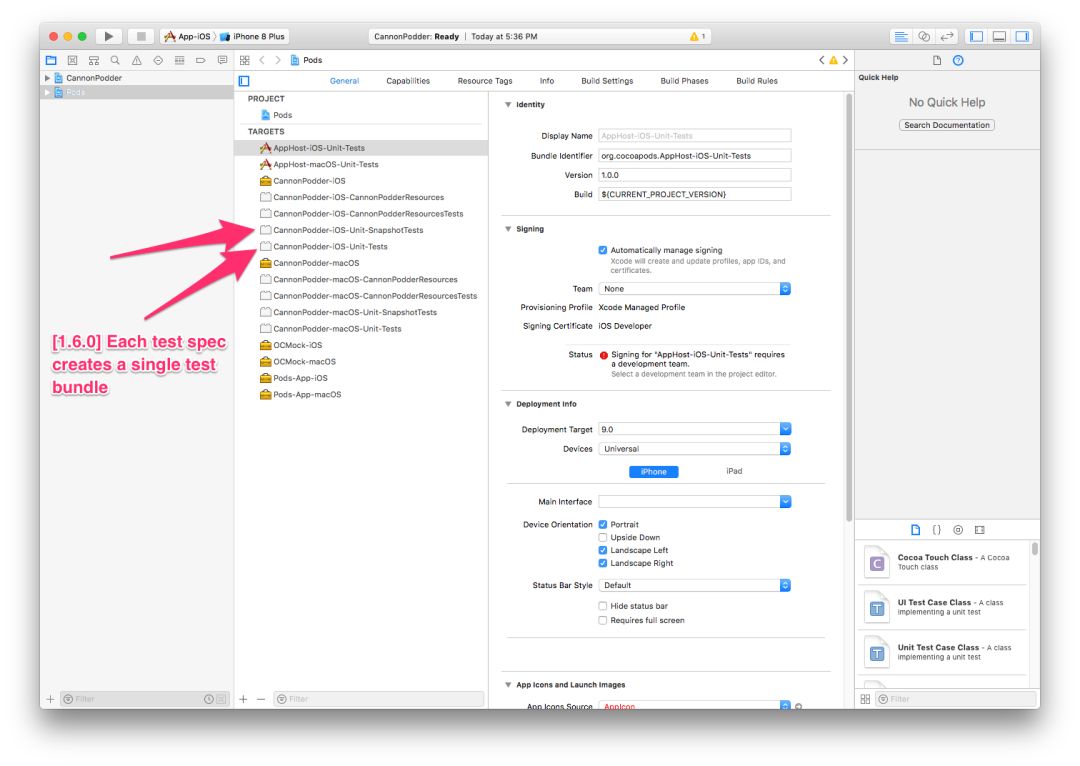Image resolution: width=1080 pixels, height=766 pixels.
Task: Open the Breakpoint navigator
Action: point(200,61)
